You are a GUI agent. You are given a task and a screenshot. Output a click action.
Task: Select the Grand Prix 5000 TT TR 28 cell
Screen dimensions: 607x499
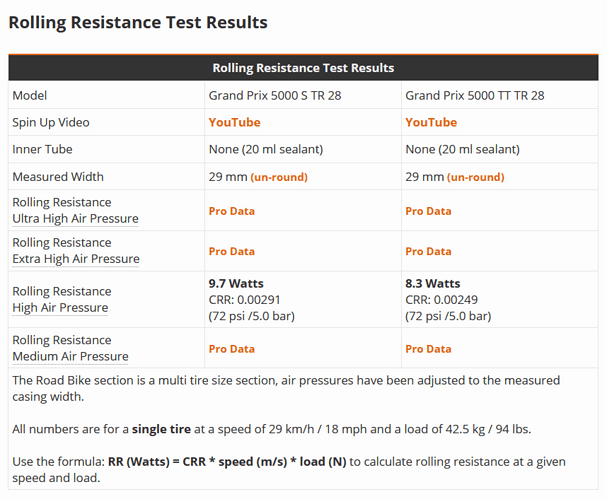(475, 95)
